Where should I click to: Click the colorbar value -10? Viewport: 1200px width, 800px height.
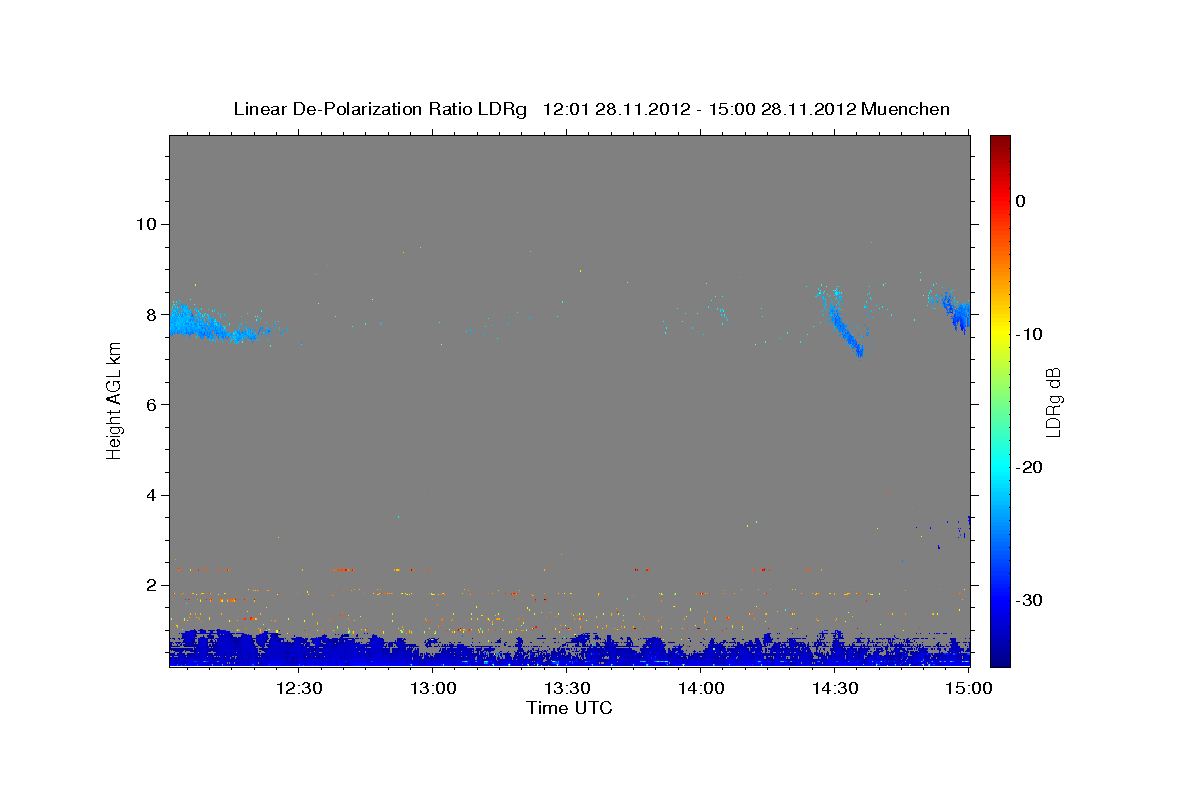[x=1030, y=334]
